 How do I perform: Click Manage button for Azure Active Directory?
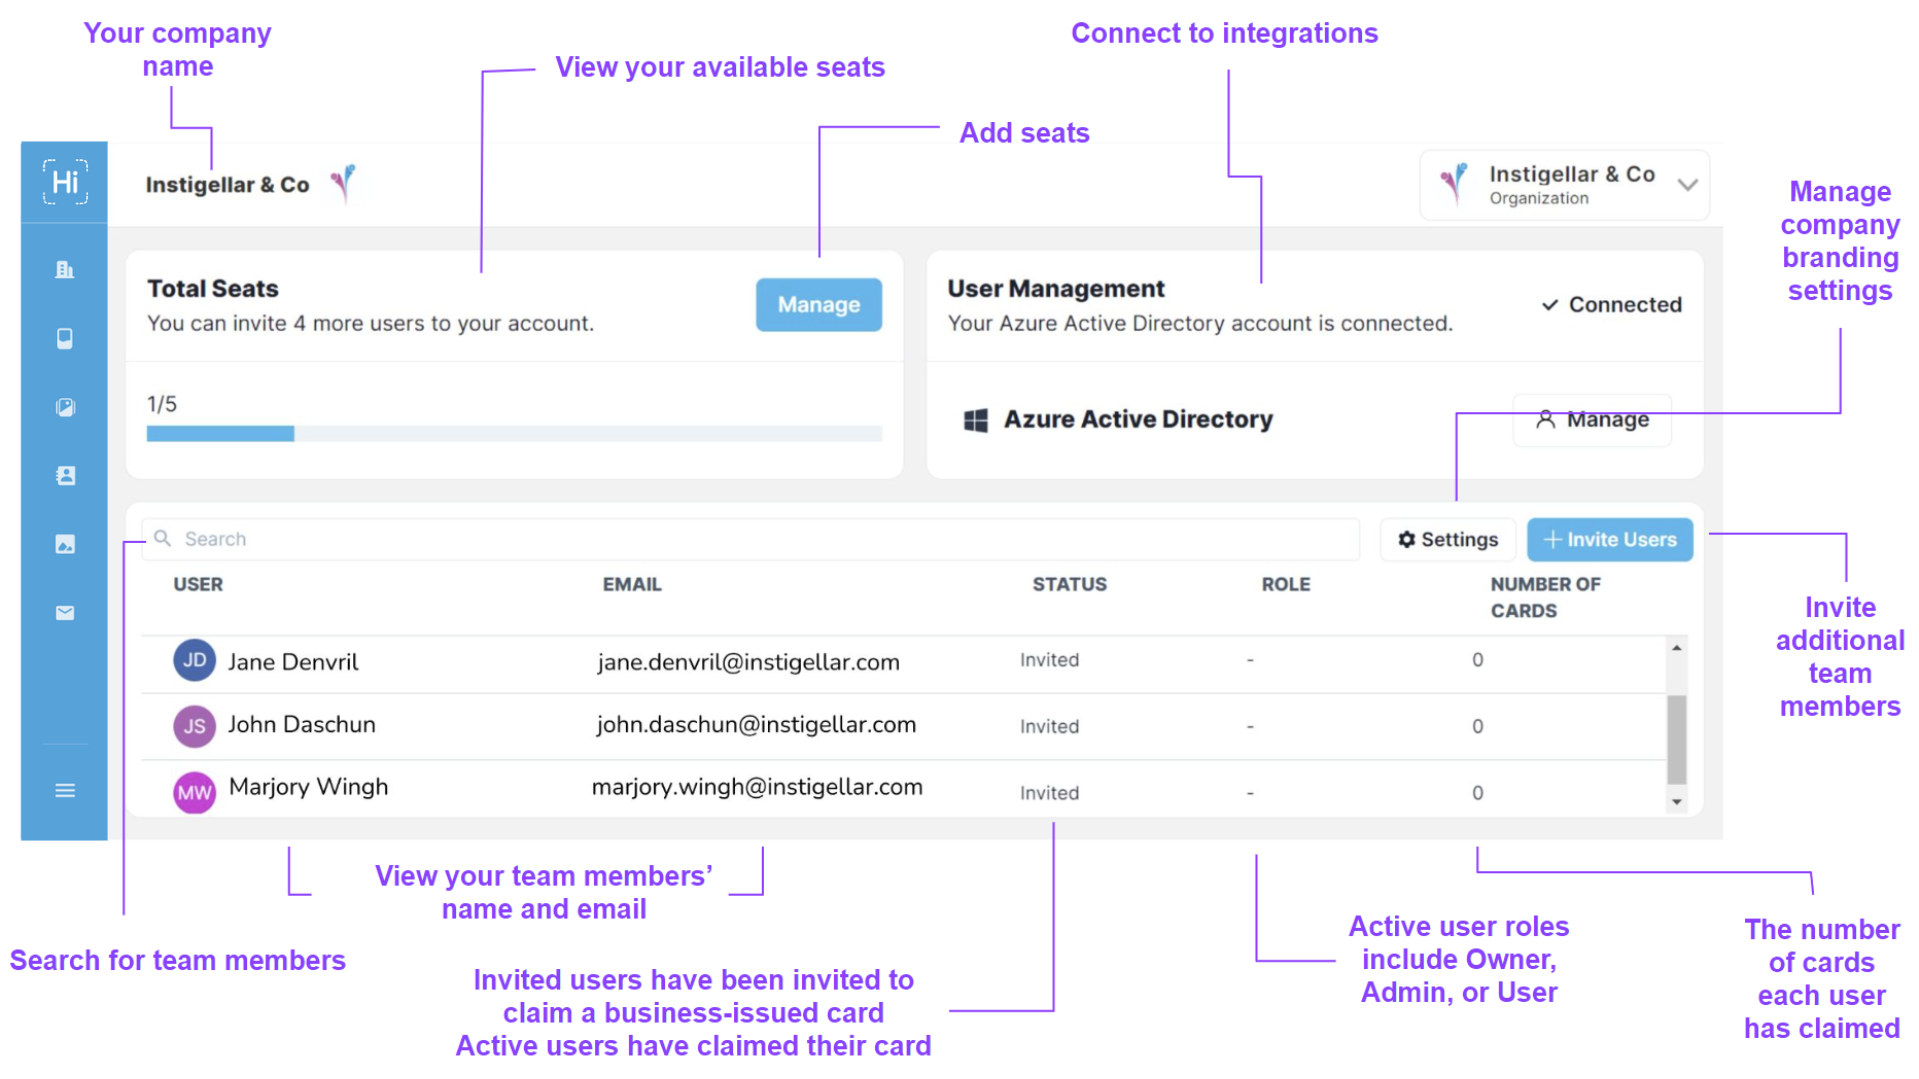[1592, 420]
